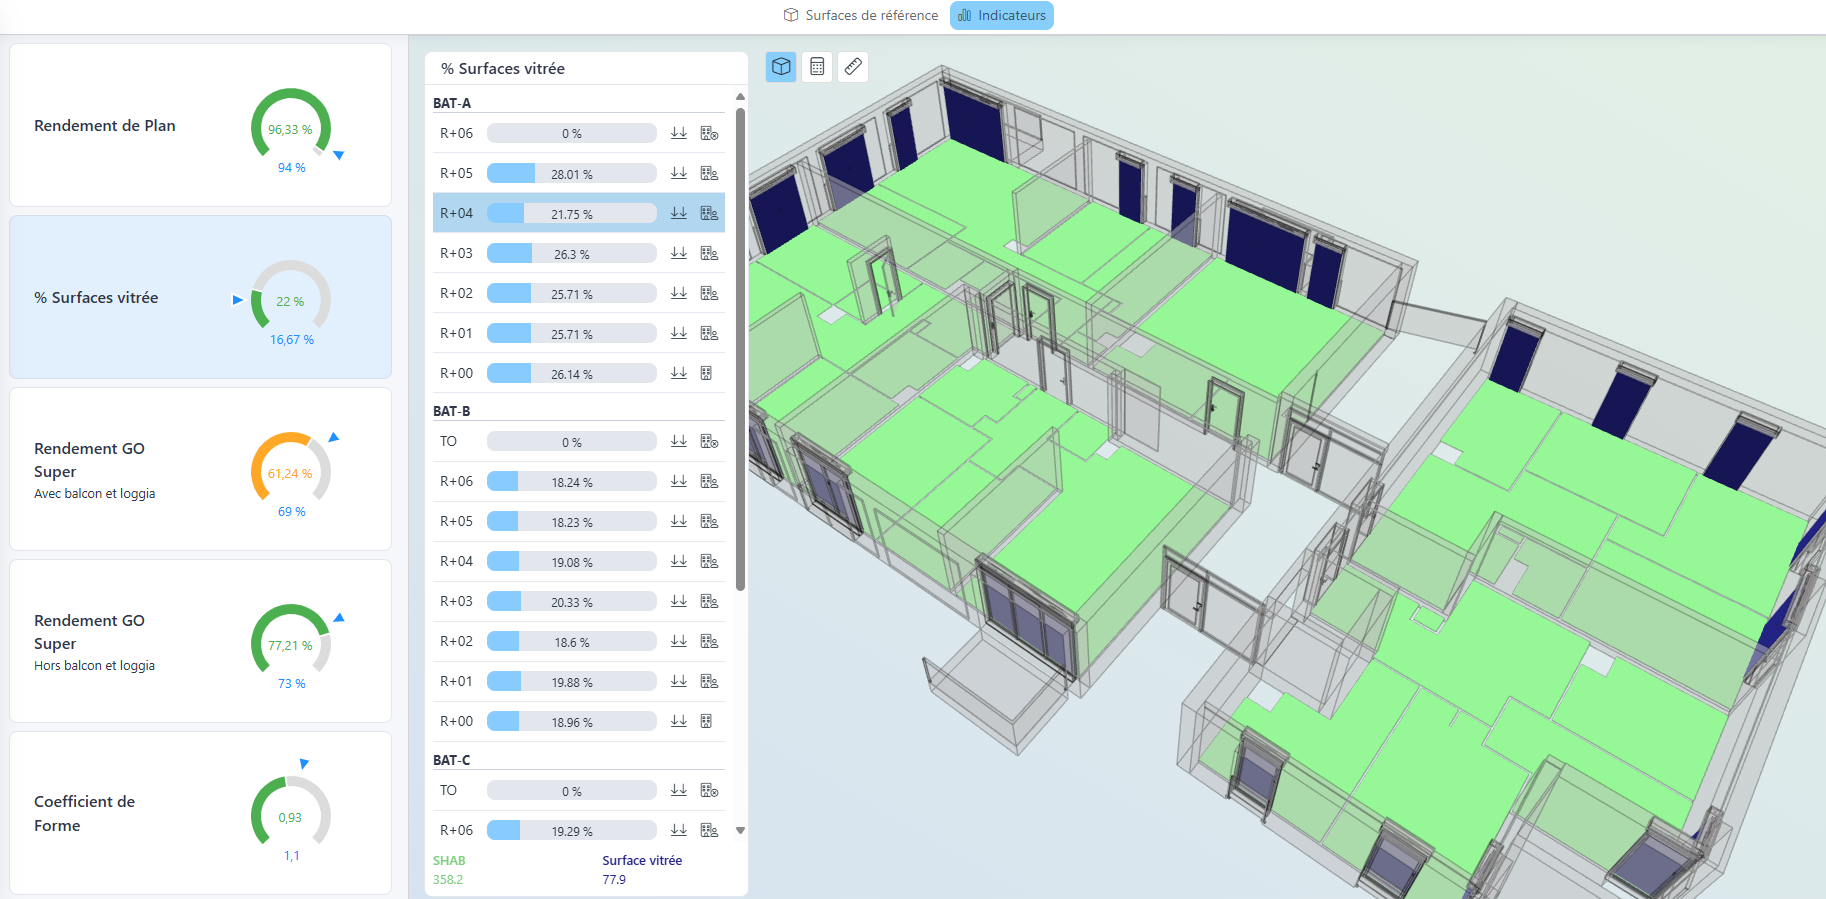The width and height of the screenshot is (1826, 899).
Task: Click double down-arrow icon for BAT-B R+00
Action: 679,721
